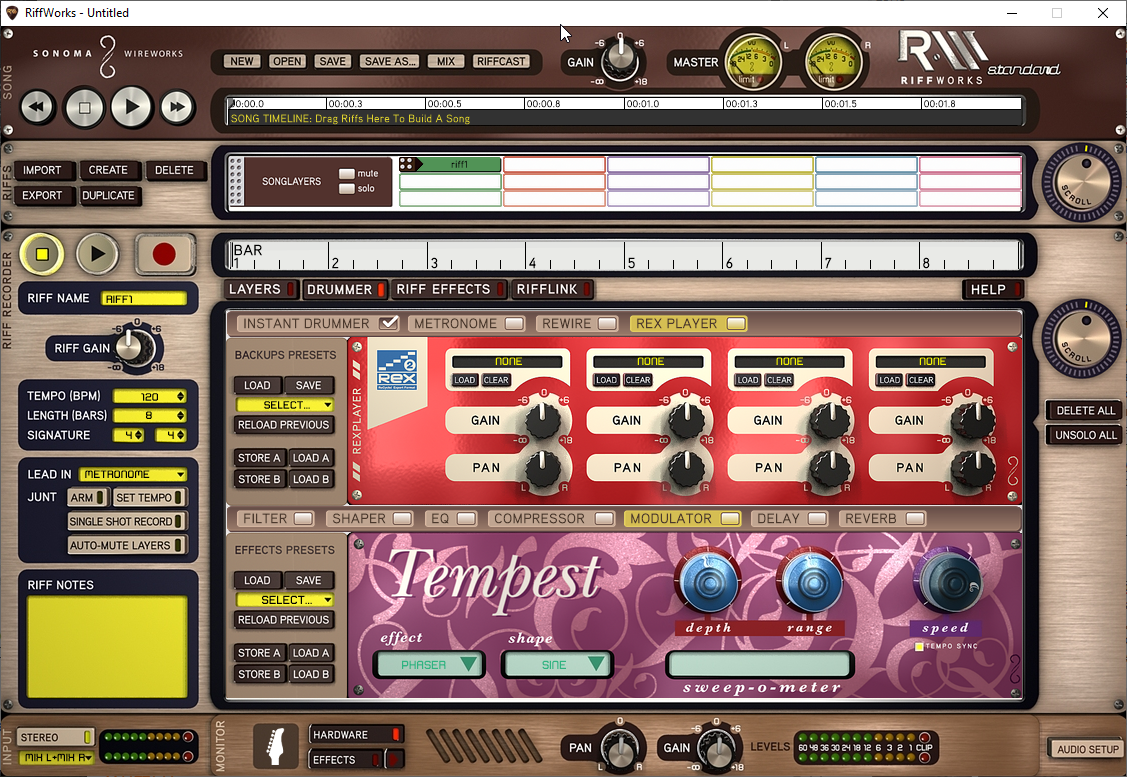Rewind the song to start
The height and width of the screenshot is (777, 1127).
tap(37, 108)
